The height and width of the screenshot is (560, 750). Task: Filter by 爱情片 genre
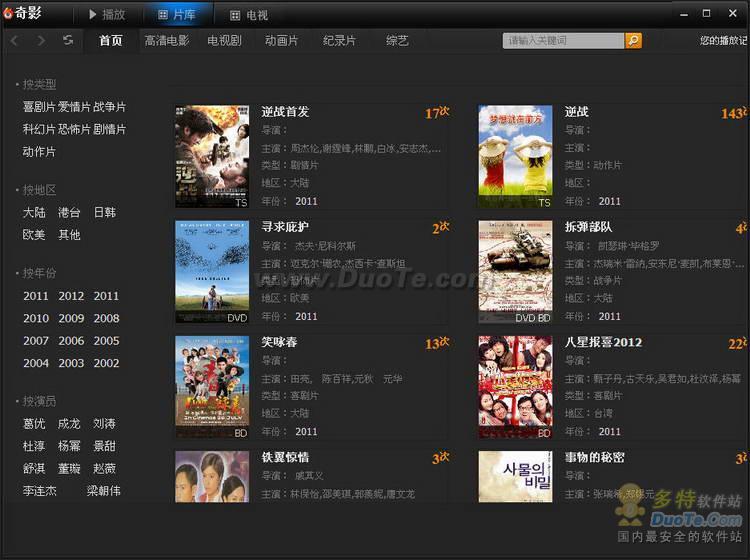[74, 107]
